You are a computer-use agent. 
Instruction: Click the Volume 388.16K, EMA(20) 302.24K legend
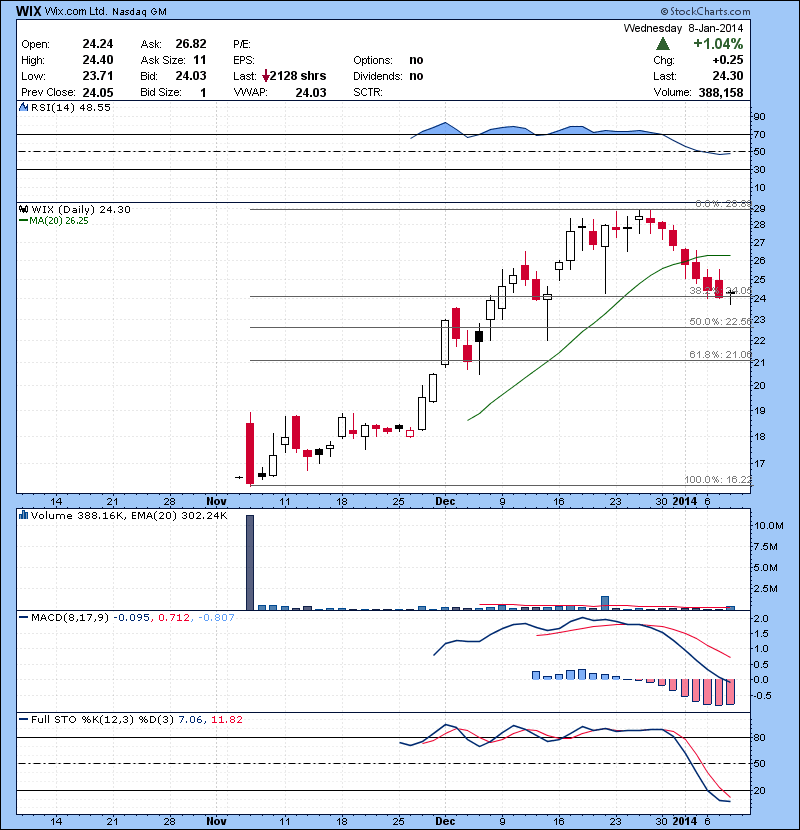tap(129, 515)
